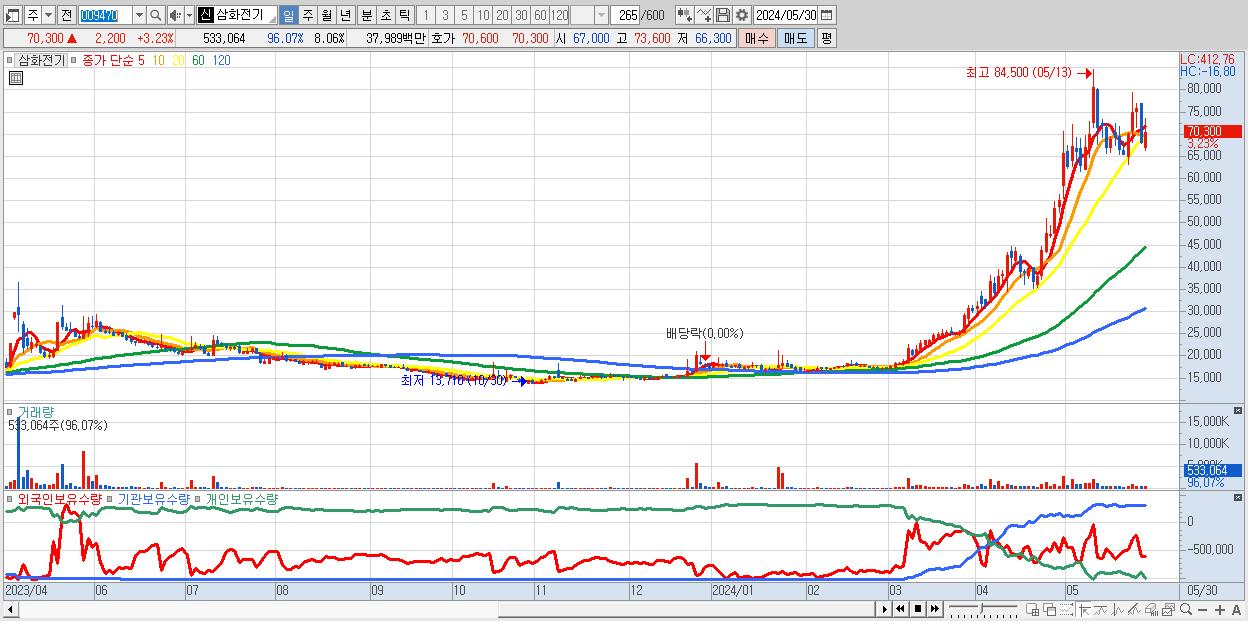This screenshot has width=1248, height=621.
Task: Save chart settings with floppy disk icon
Action: 722,15
